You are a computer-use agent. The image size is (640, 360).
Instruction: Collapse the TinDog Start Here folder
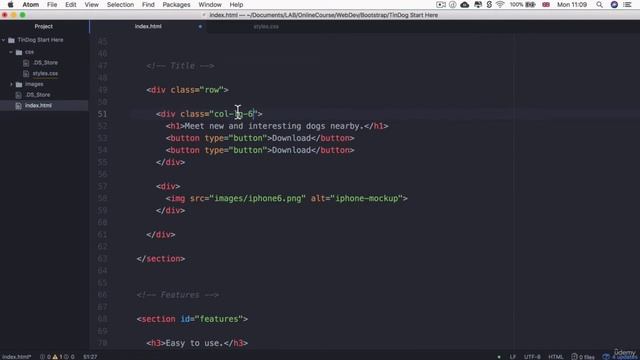coord(4,40)
